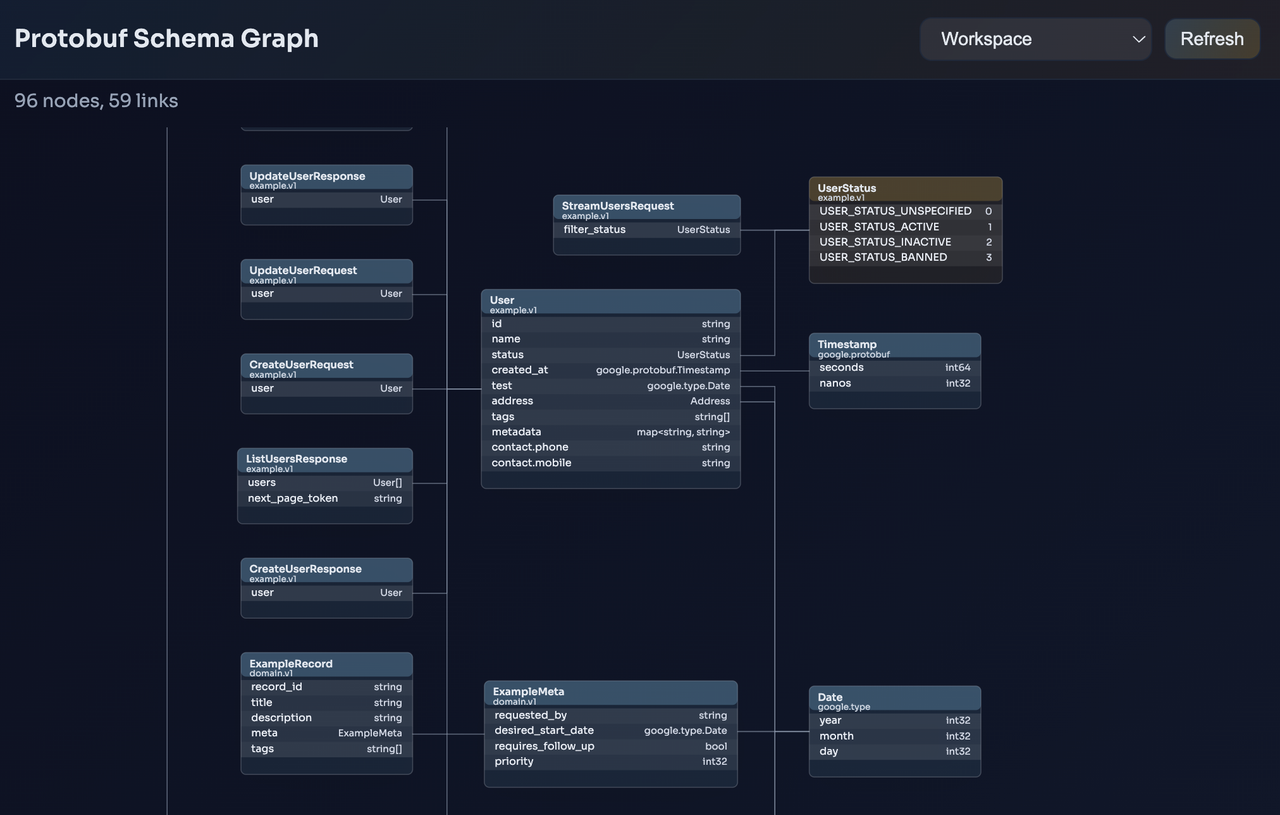Select the UserStatus enum node header
The width and height of the screenshot is (1280, 815).
905,188
